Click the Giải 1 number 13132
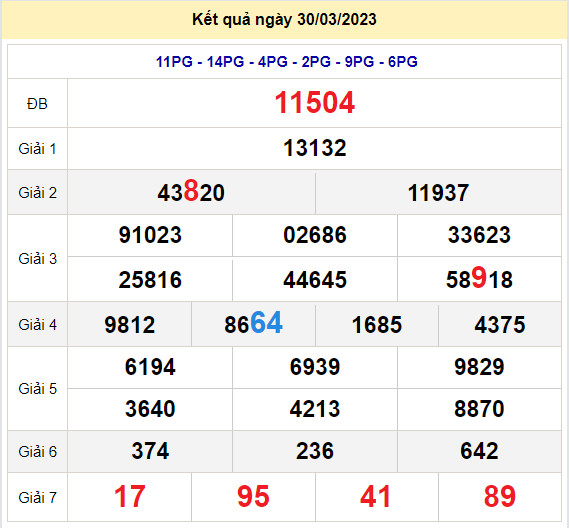This screenshot has width=569, height=528. coord(315,148)
